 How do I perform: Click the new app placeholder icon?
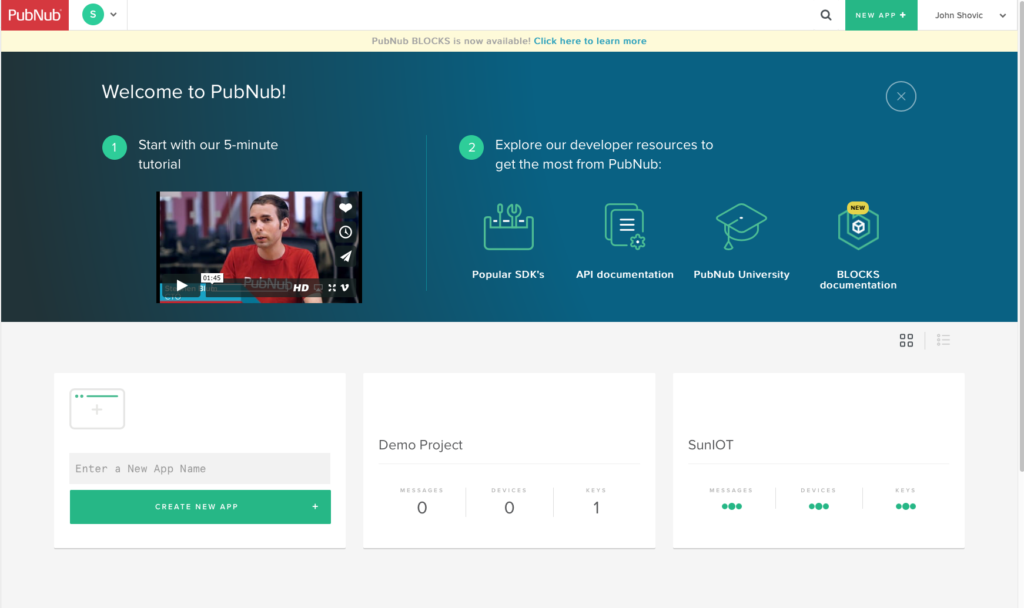(97, 409)
